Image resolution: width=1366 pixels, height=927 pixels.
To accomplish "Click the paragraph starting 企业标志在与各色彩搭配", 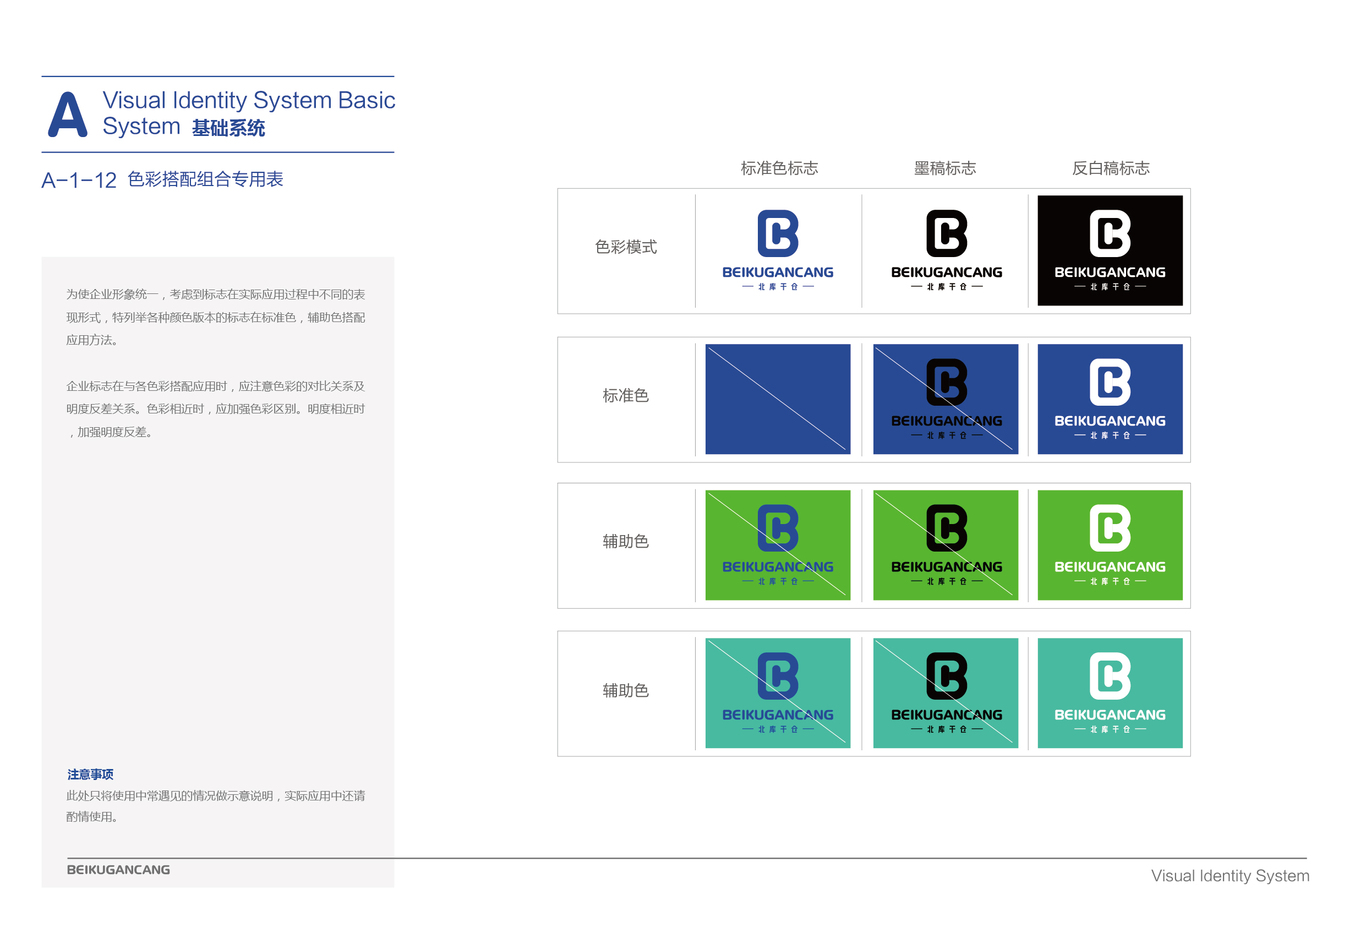I will [216, 409].
